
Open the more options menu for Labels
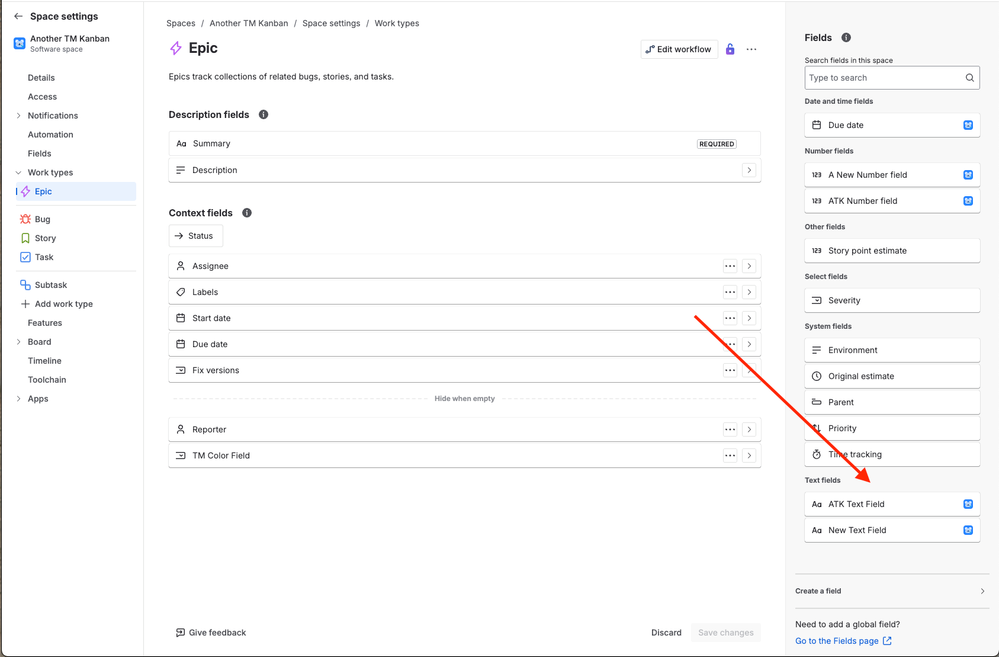[x=730, y=292]
